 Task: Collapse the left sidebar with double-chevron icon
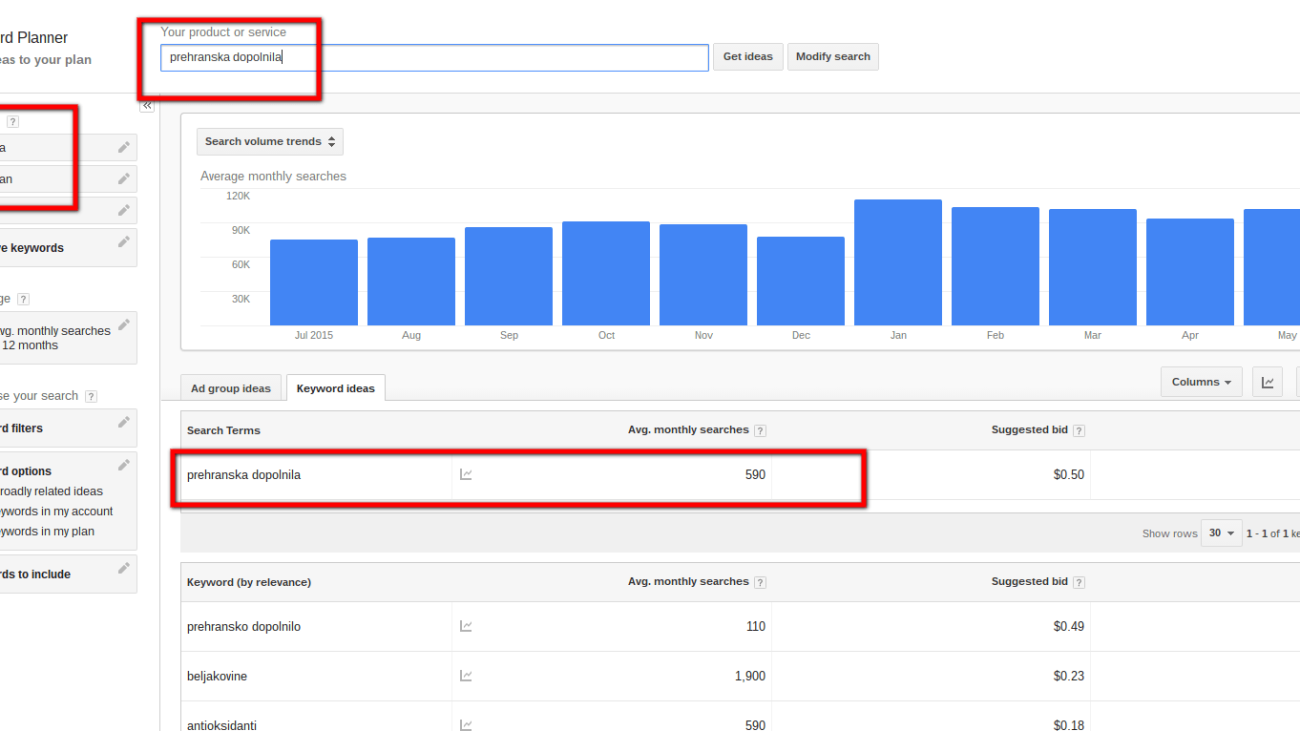tap(147, 105)
